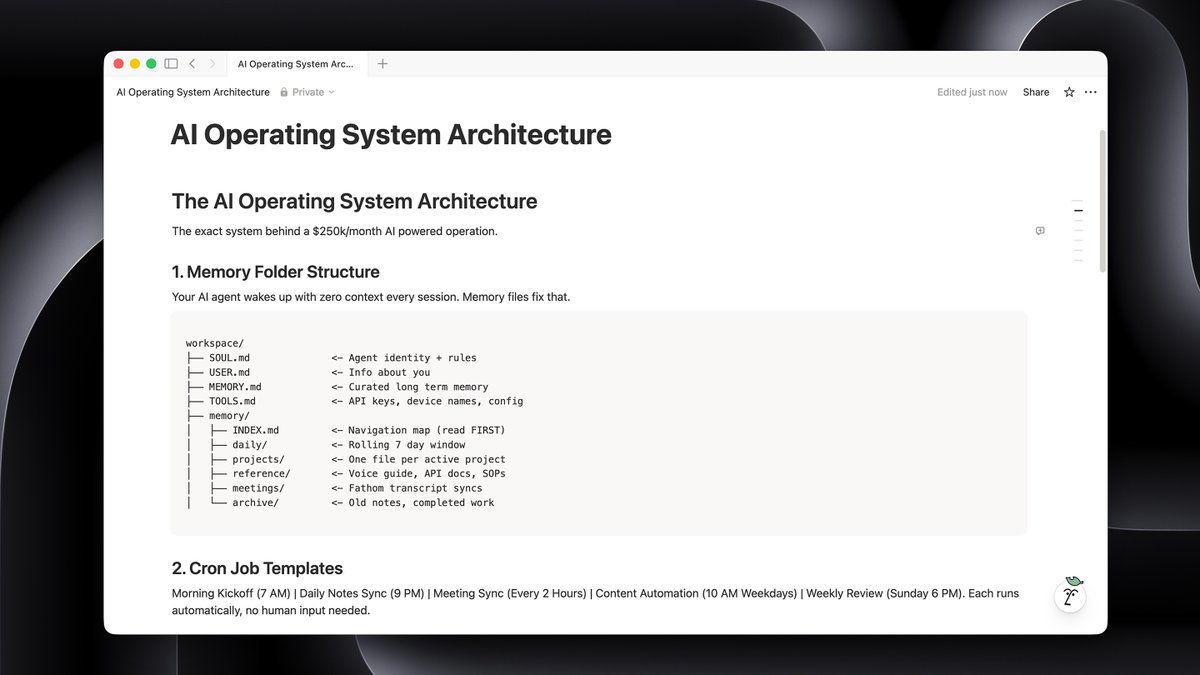The image size is (1200, 675).
Task: Click the 2. Cron Job Templates heading
Action: (257, 568)
